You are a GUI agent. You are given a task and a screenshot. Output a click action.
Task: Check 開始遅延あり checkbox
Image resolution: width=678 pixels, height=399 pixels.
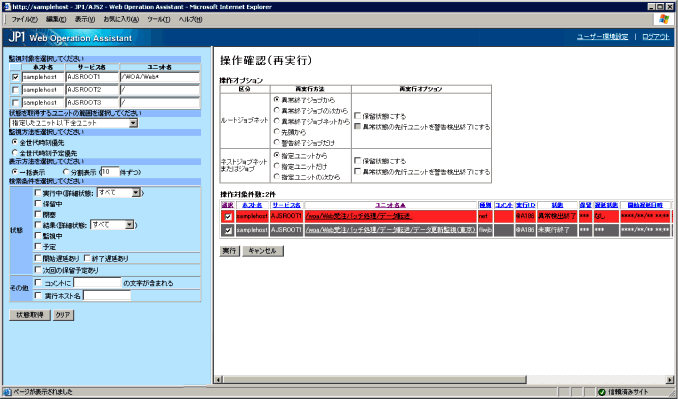(x=38, y=258)
